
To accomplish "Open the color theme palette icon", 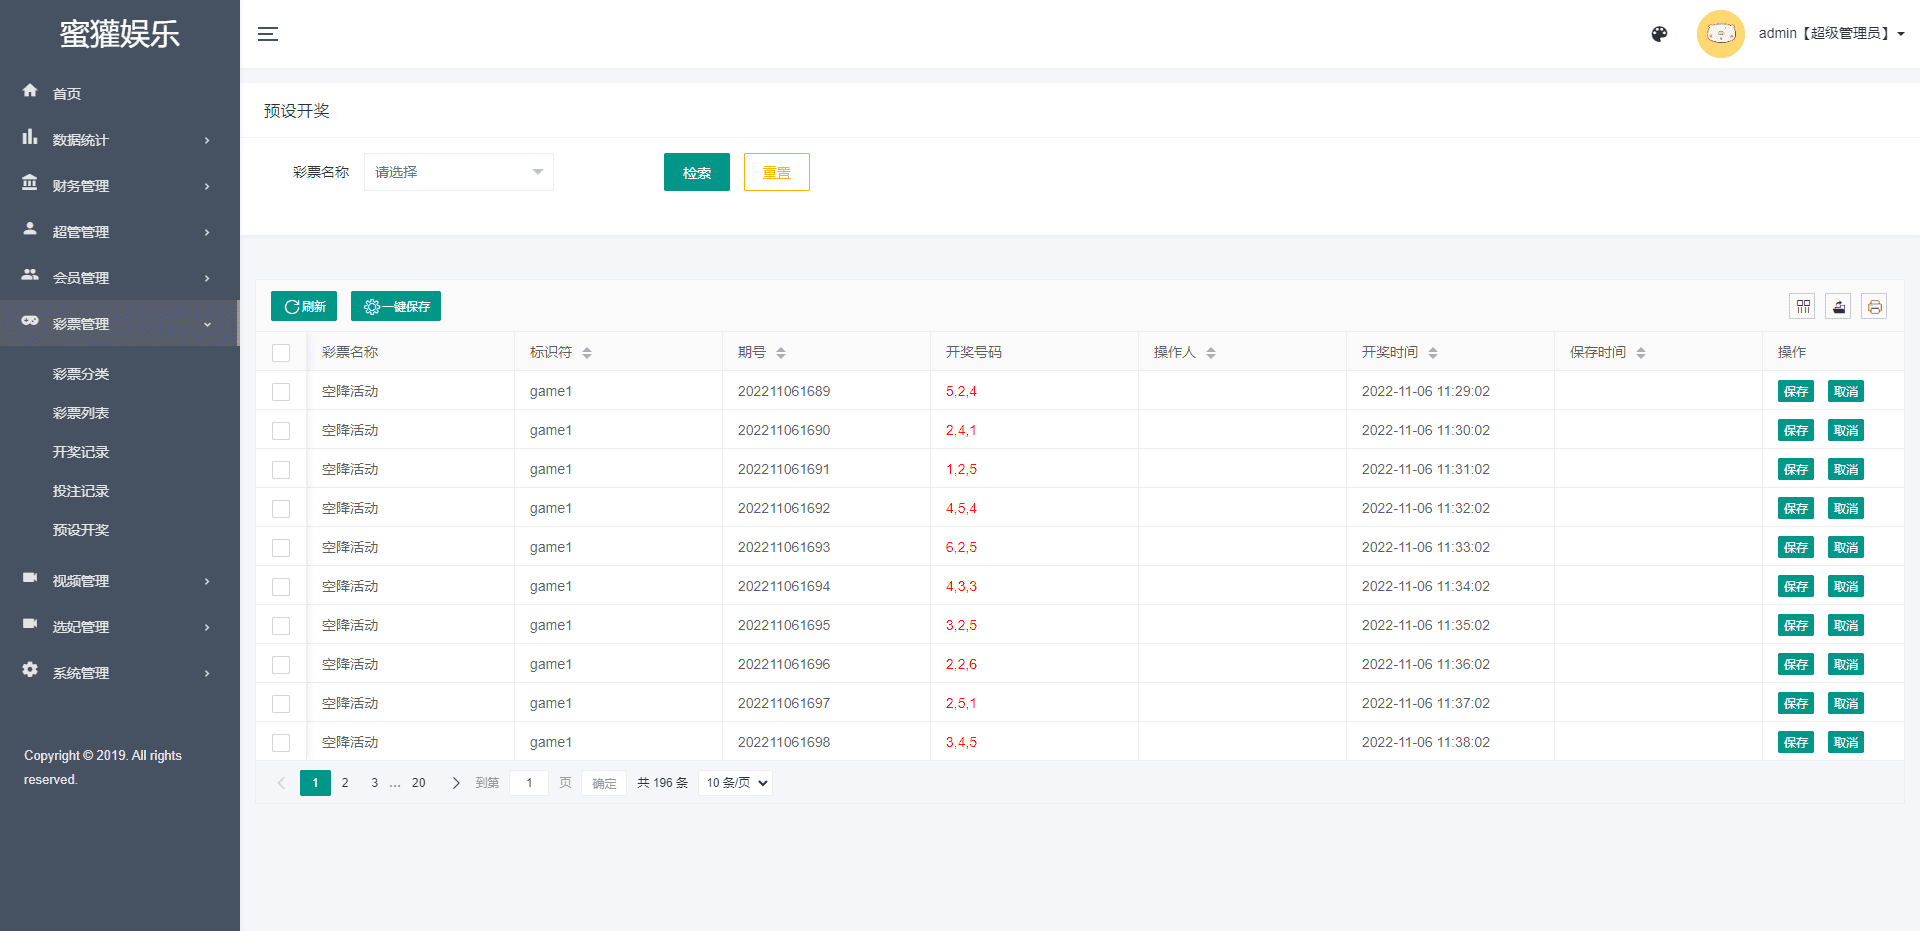I will [x=1659, y=34].
